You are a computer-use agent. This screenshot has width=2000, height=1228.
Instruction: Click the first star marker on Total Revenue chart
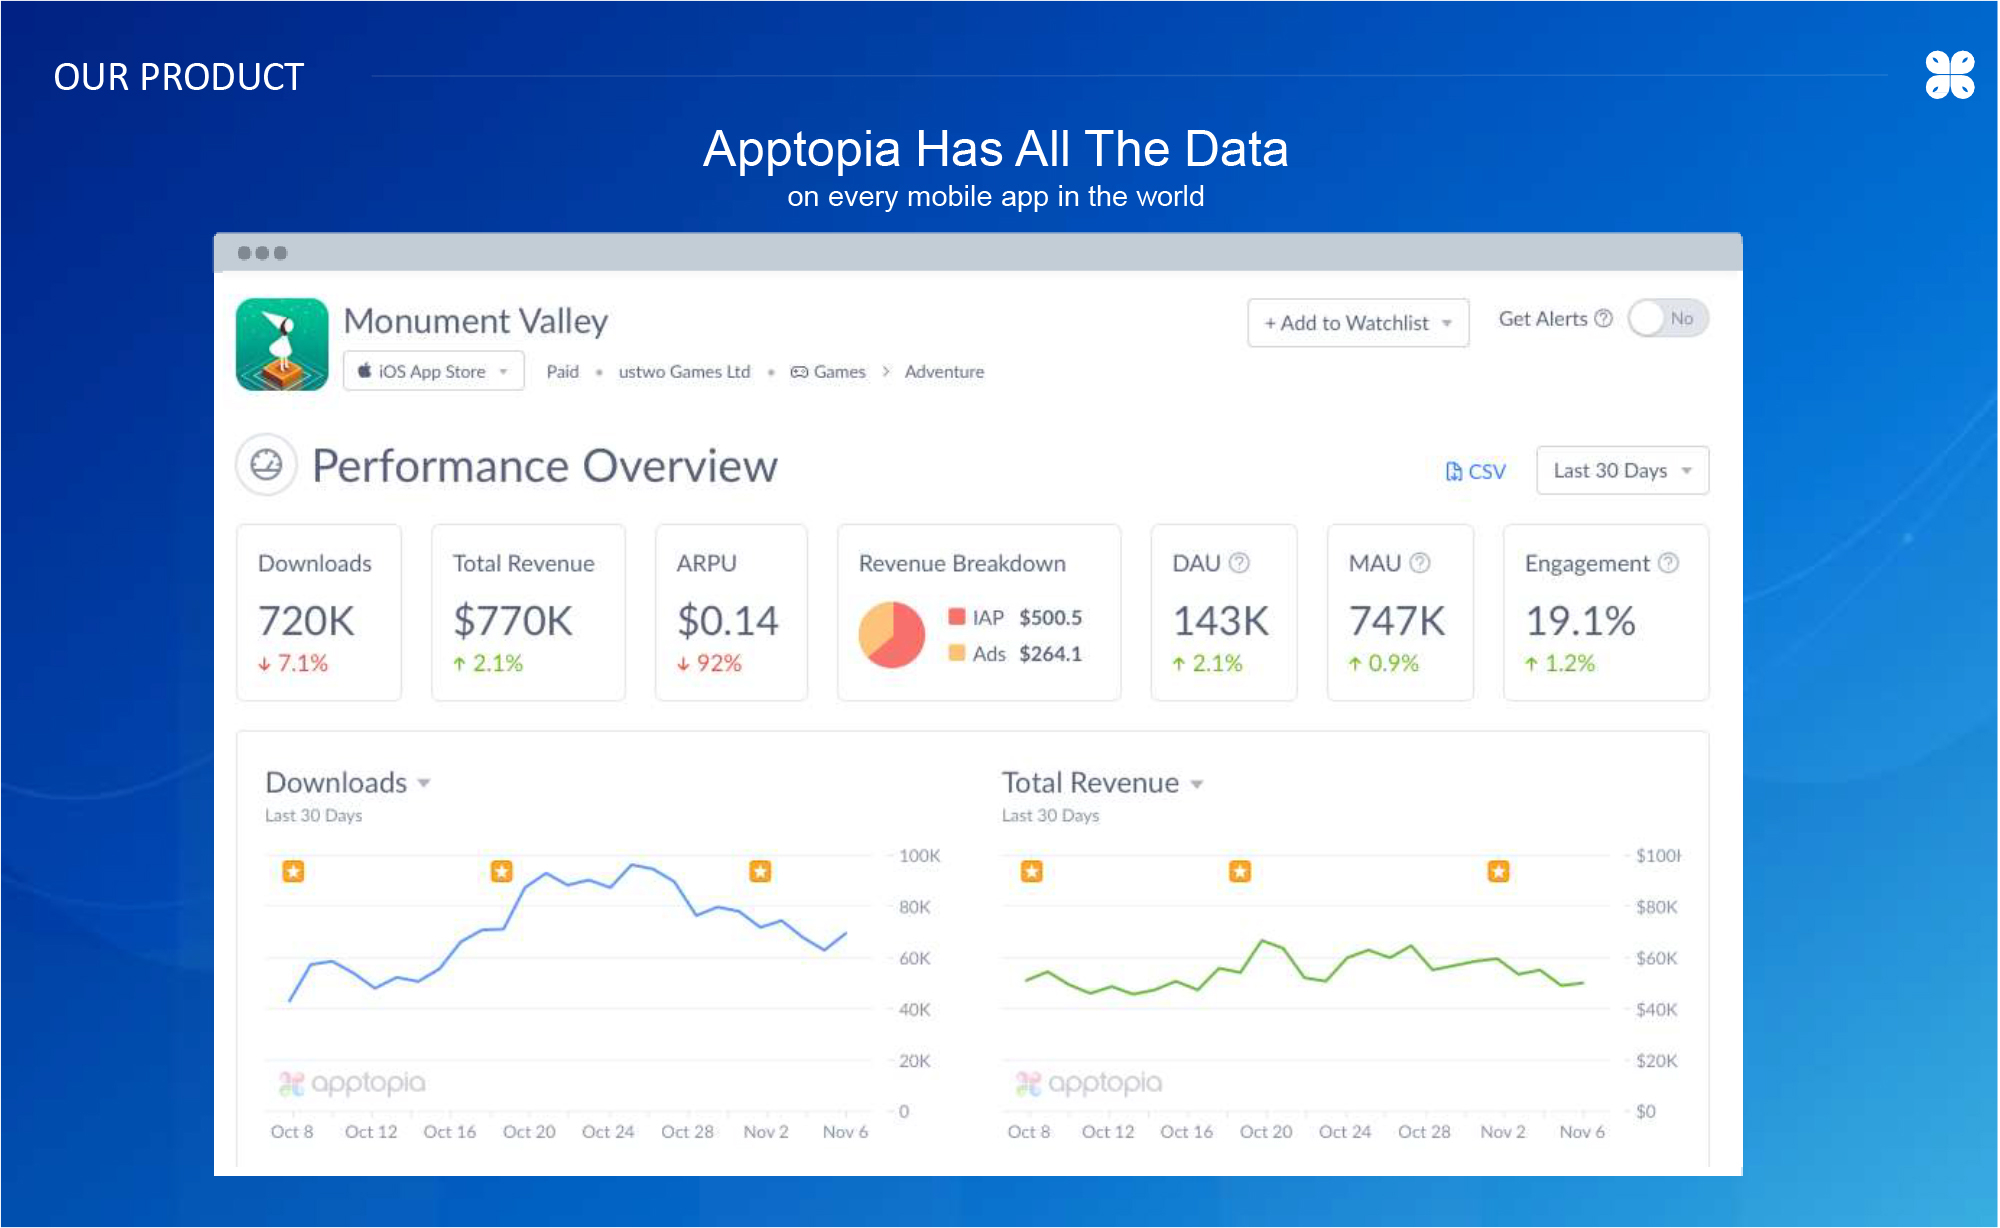click(x=1032, y=872)
